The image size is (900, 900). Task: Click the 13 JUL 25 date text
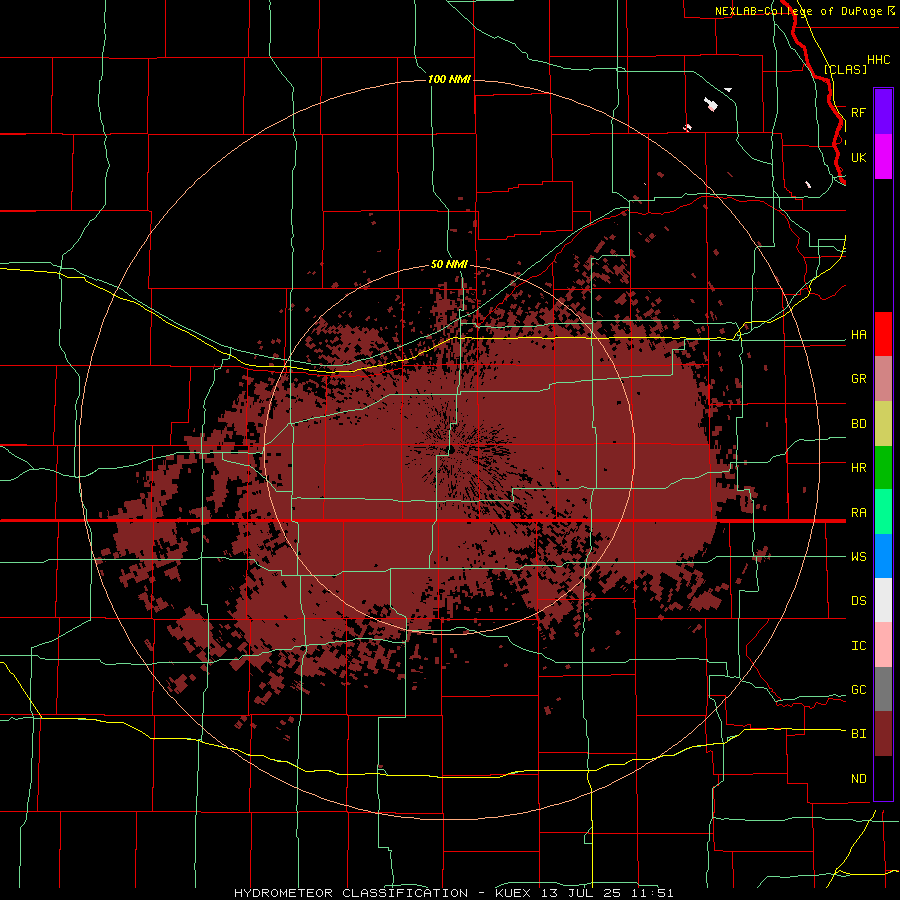click(x=583, y=893)
